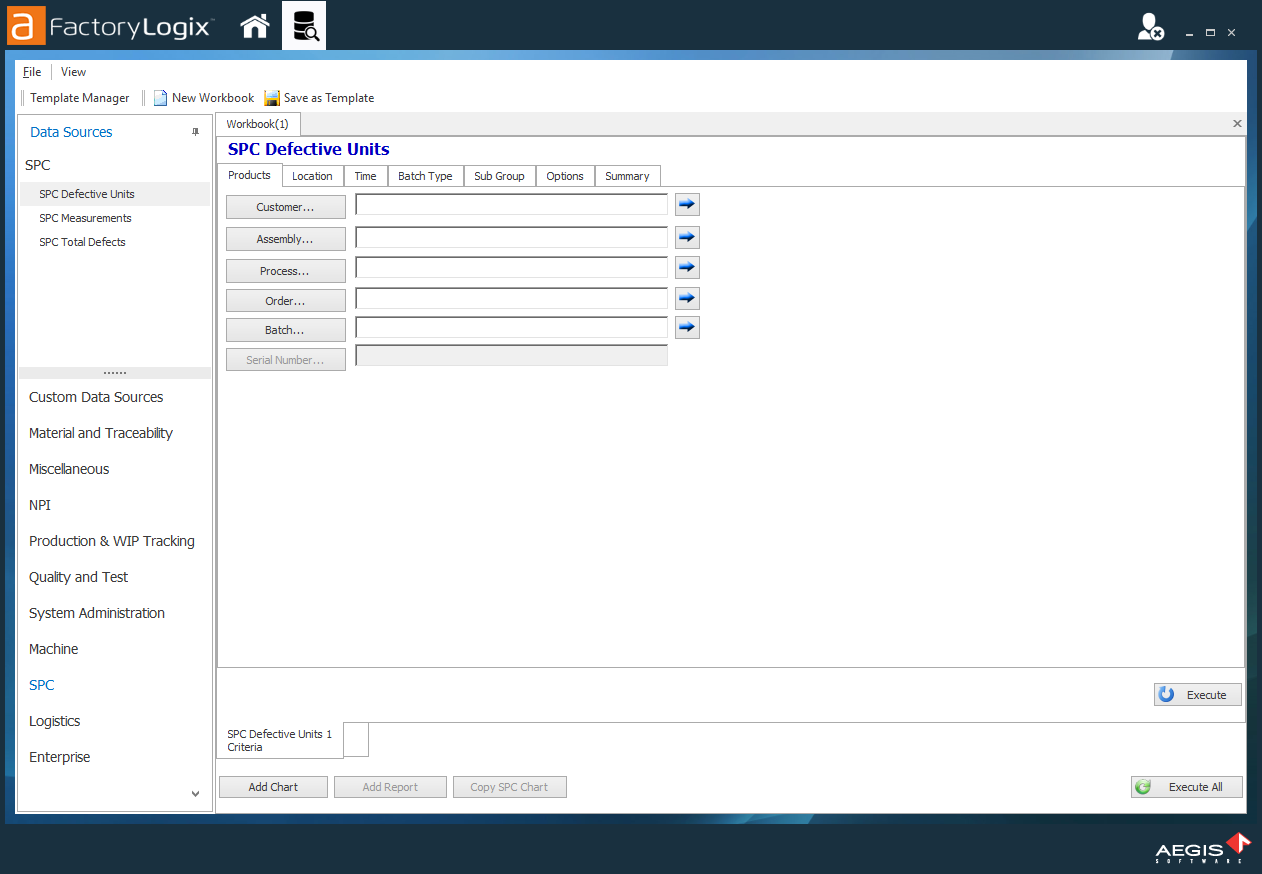This screenshot has height=874, width=1262.
Task: Click the blue arrow next to the Batch field
Action: [x=687, y=328]
